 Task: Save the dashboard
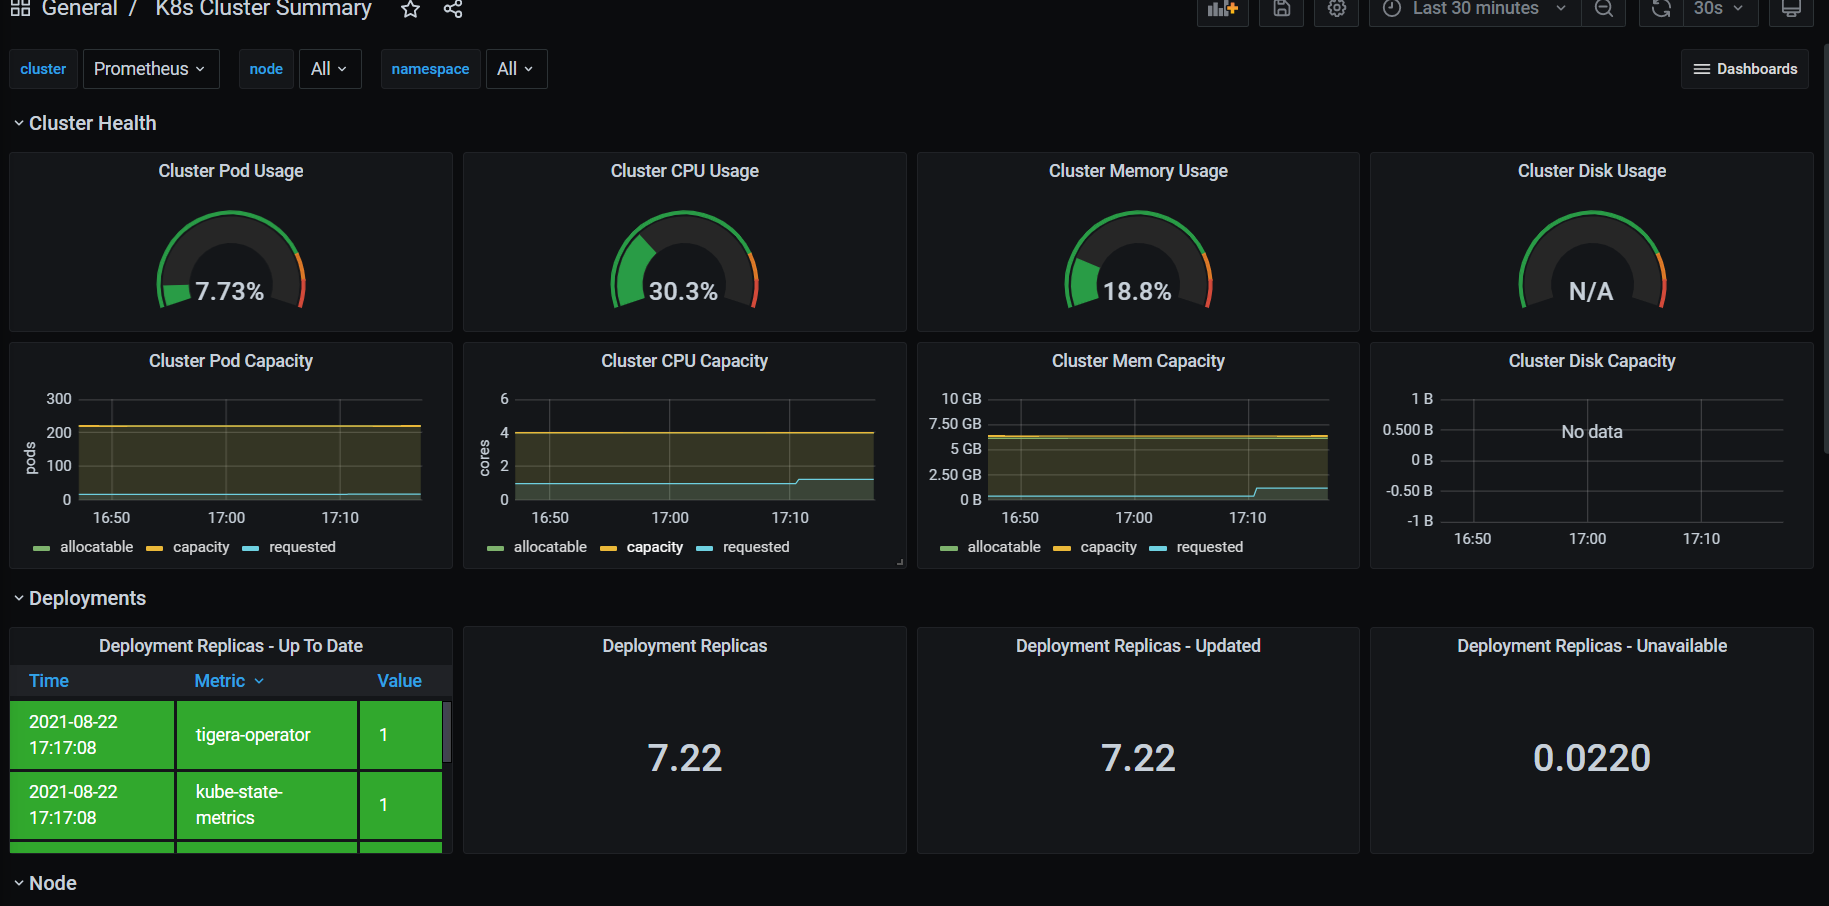click(1282, 9)
